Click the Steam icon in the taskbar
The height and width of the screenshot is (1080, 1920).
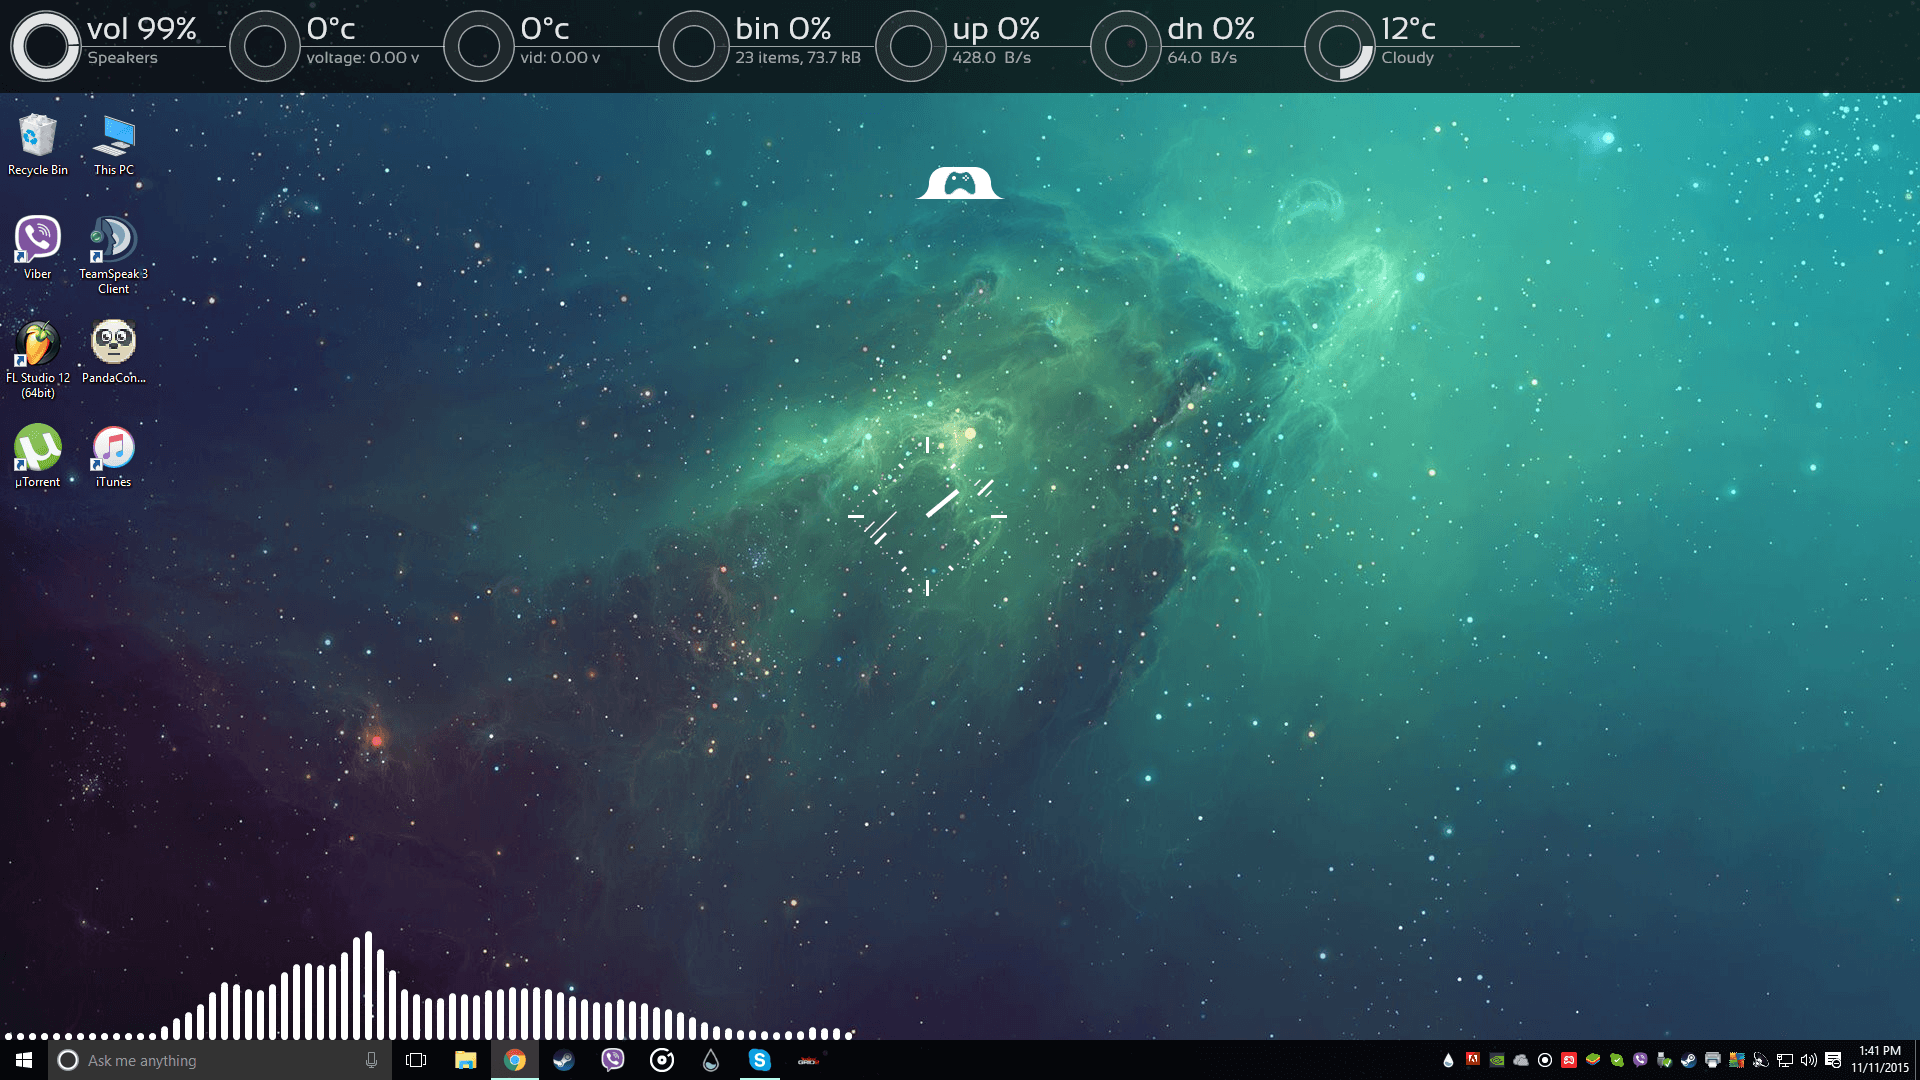[x=564, y=1060]
